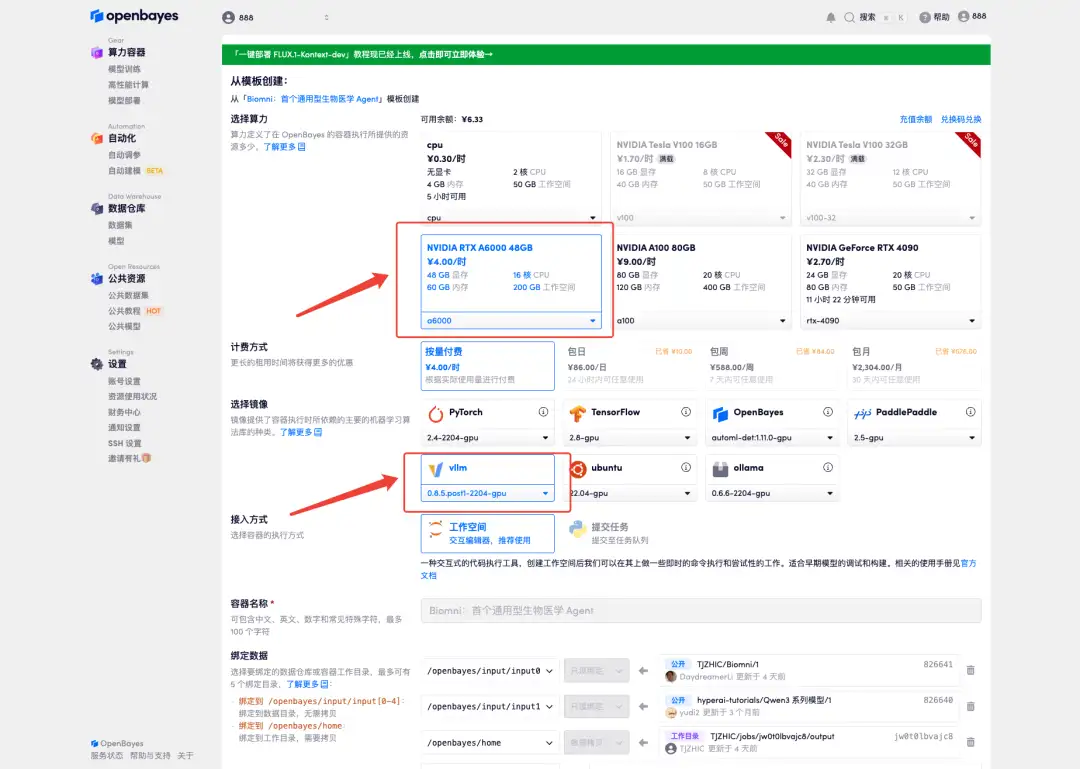Image resolution: width=1080 pixels, height=769 pixels.
Task: Open /openbayes/input/input0 path dropdown
Action: [x=488, y=670]
